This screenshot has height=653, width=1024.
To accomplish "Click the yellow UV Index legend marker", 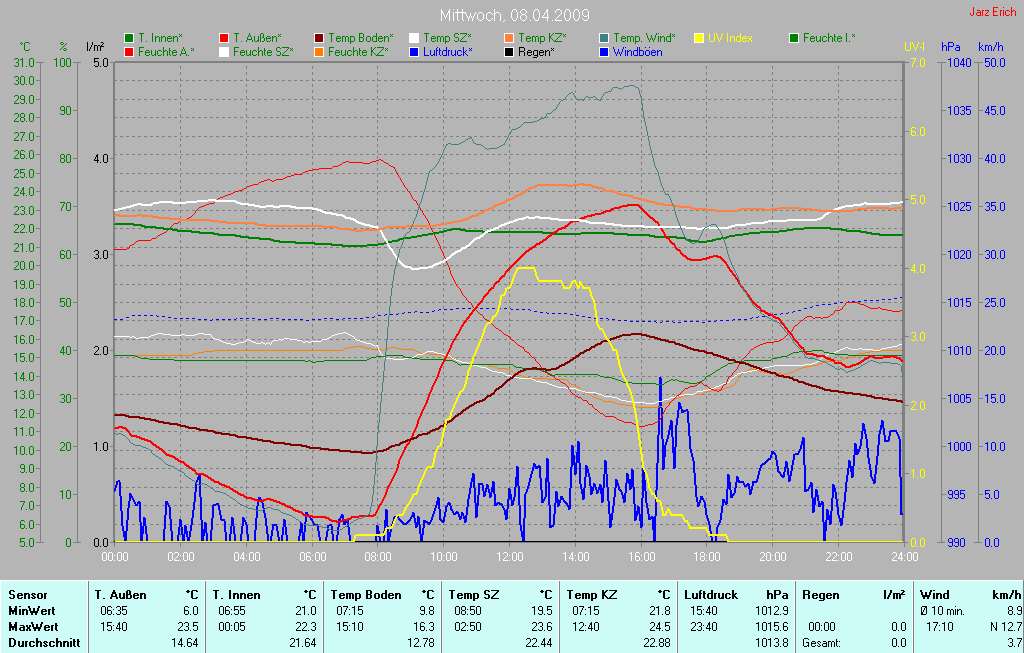I will click(699, 38).
